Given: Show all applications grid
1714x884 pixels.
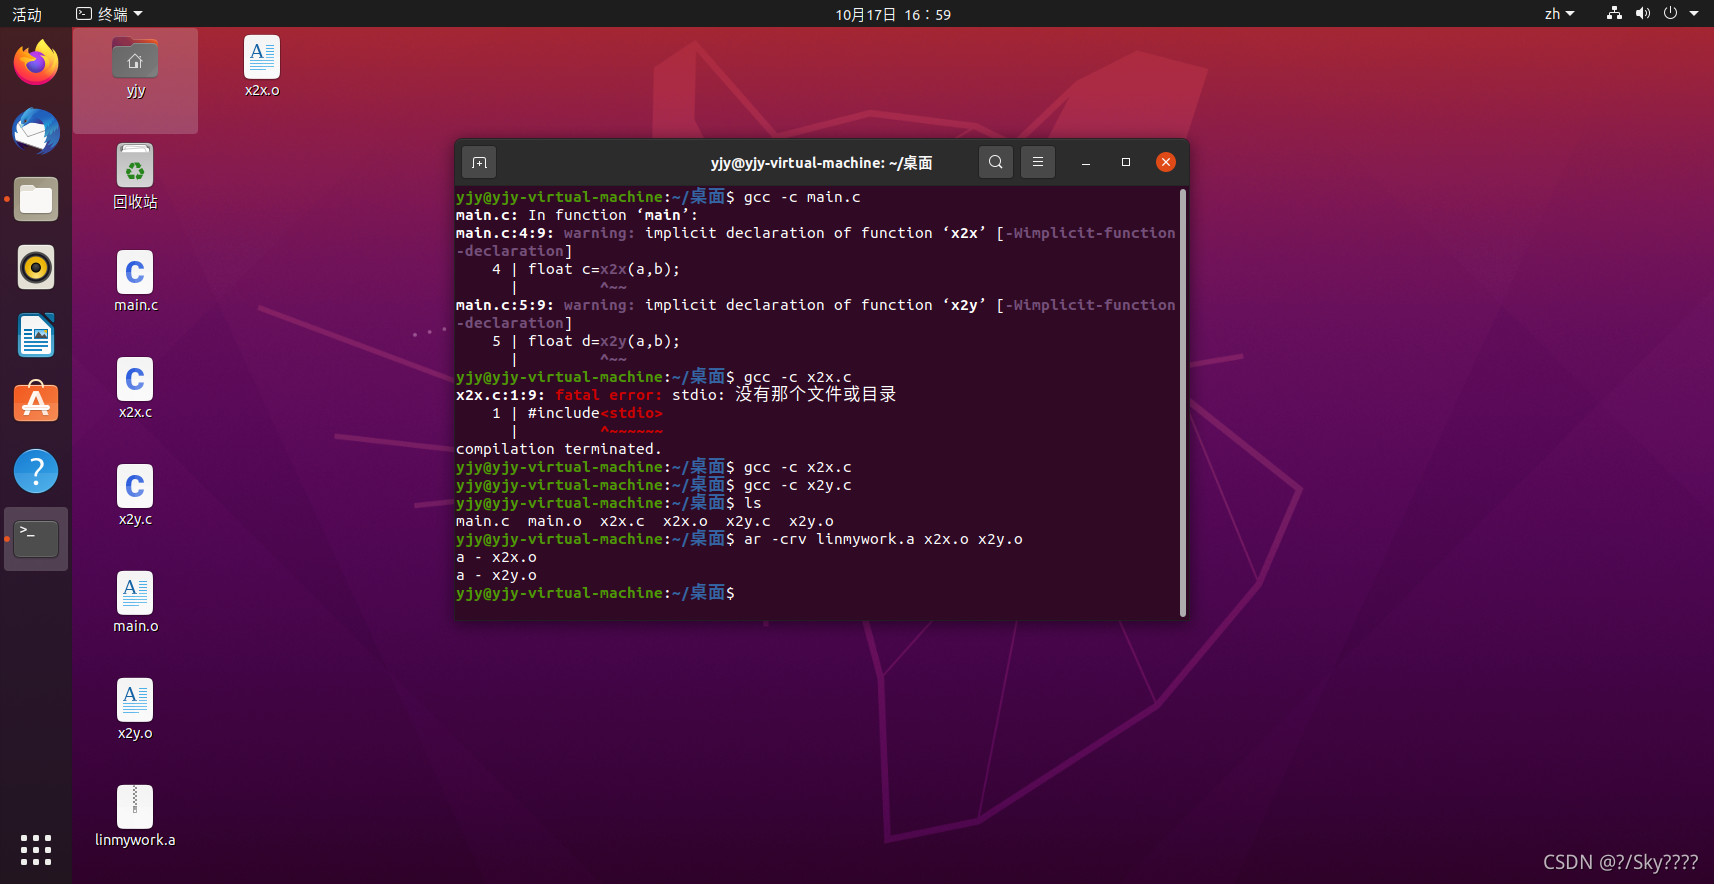Looking at the screenshot, I should 36,850.
